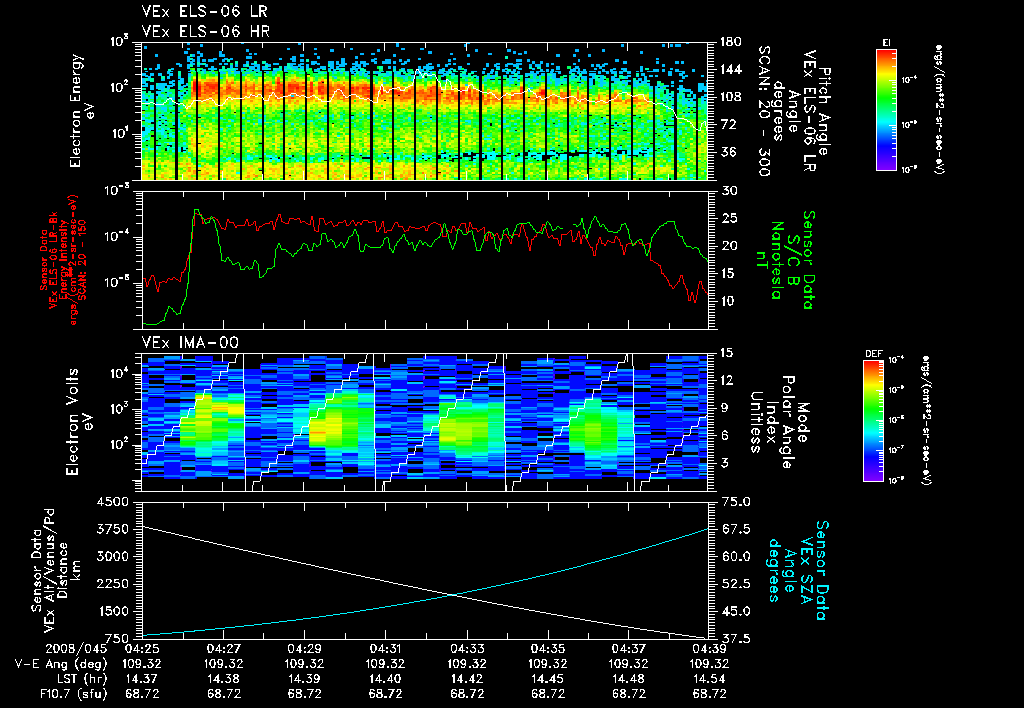This screenshot has width=1024, height=708.
Task: Click the 108 pitch angle tick label
Action: click(x=730, y=97)
